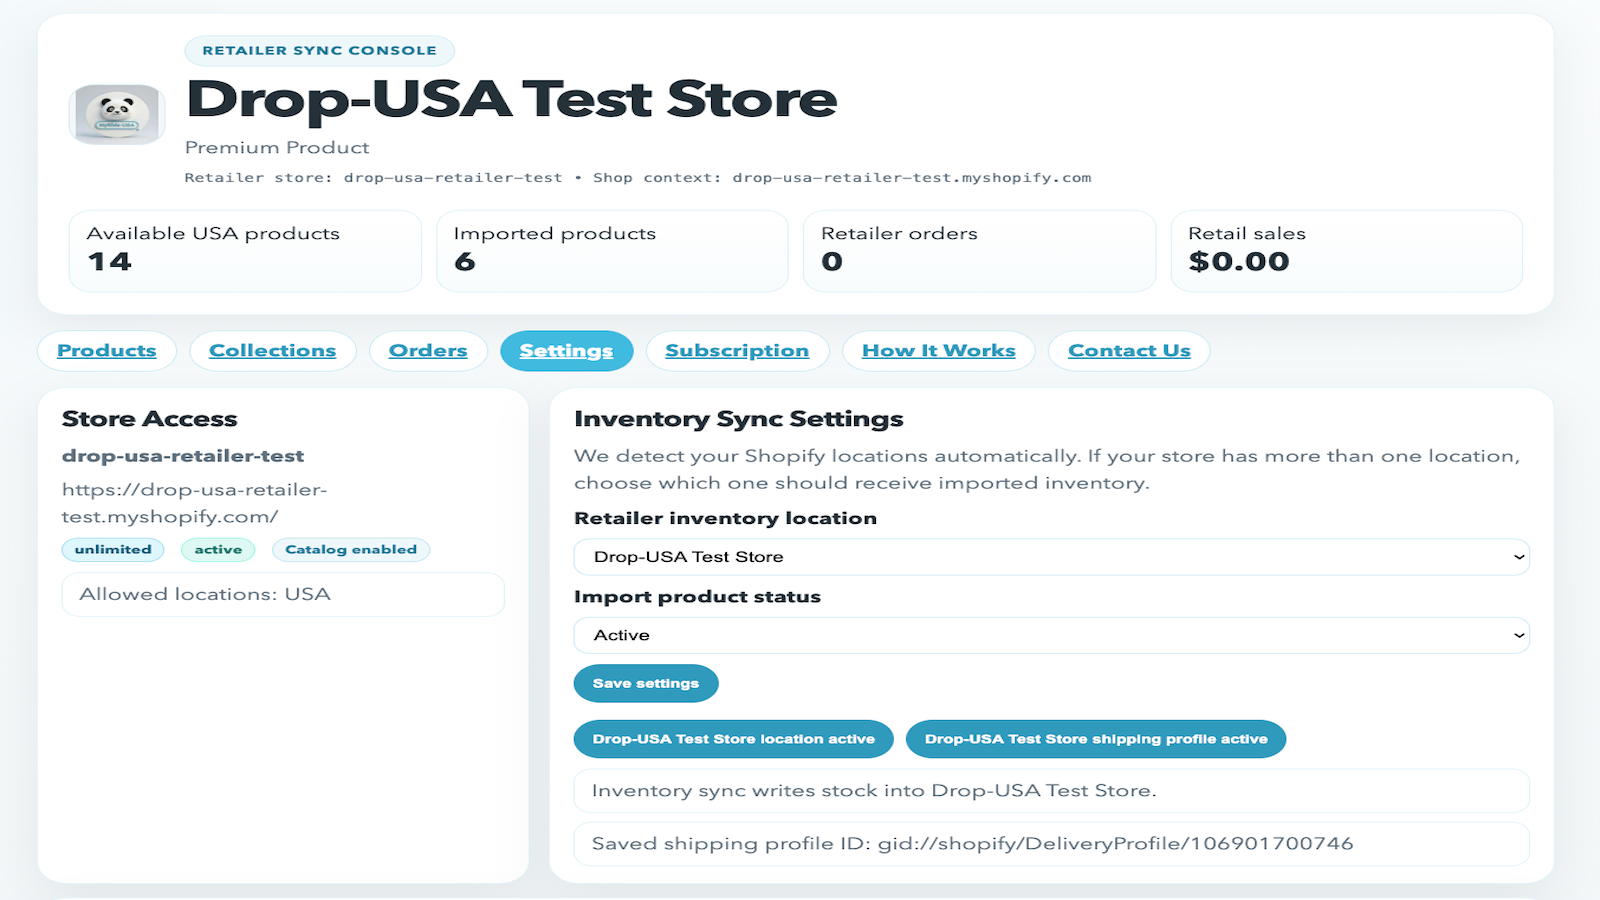Click the Drop-USA Test Store location active badge
1600x900 pixels.
tap(733, 739)
